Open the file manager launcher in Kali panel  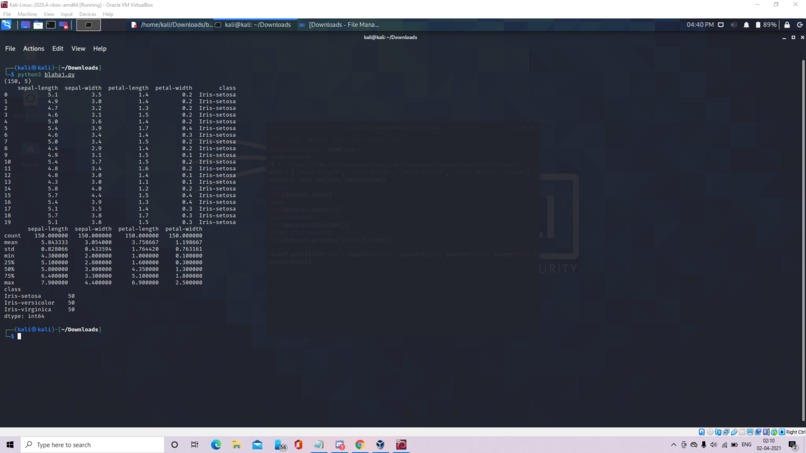pyautogui.click(x=38, y=25)
